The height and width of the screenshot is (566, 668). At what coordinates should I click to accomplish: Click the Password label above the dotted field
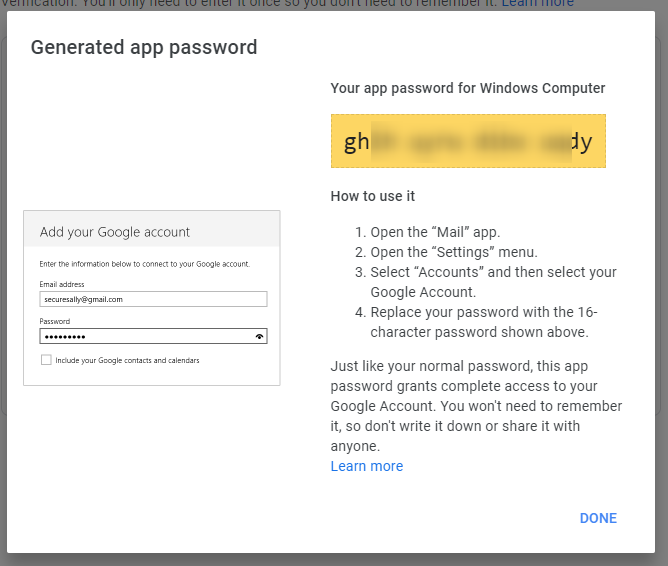(55, 321)
